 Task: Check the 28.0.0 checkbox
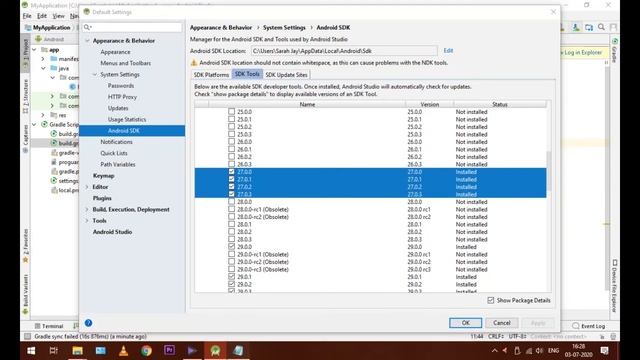coord(231,202)
